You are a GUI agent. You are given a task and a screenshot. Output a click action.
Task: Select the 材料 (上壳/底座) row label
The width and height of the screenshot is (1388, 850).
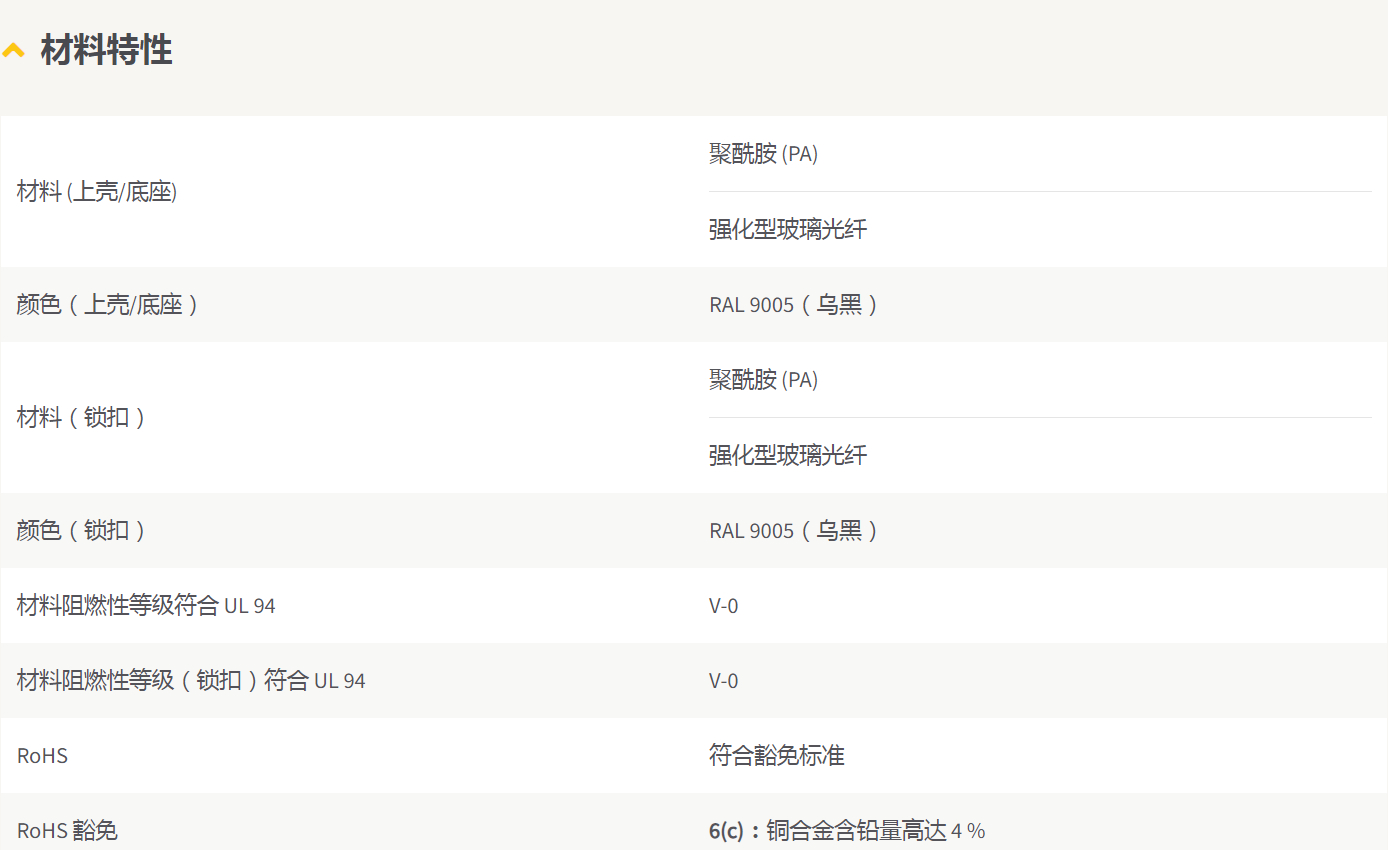[x=97, y=192]
